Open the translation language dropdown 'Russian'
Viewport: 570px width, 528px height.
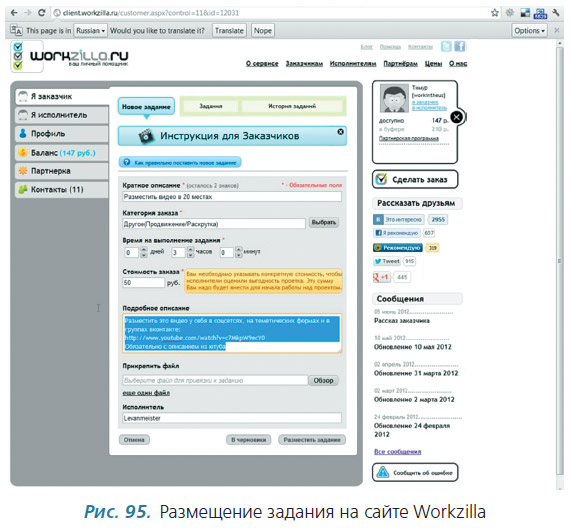90,31
